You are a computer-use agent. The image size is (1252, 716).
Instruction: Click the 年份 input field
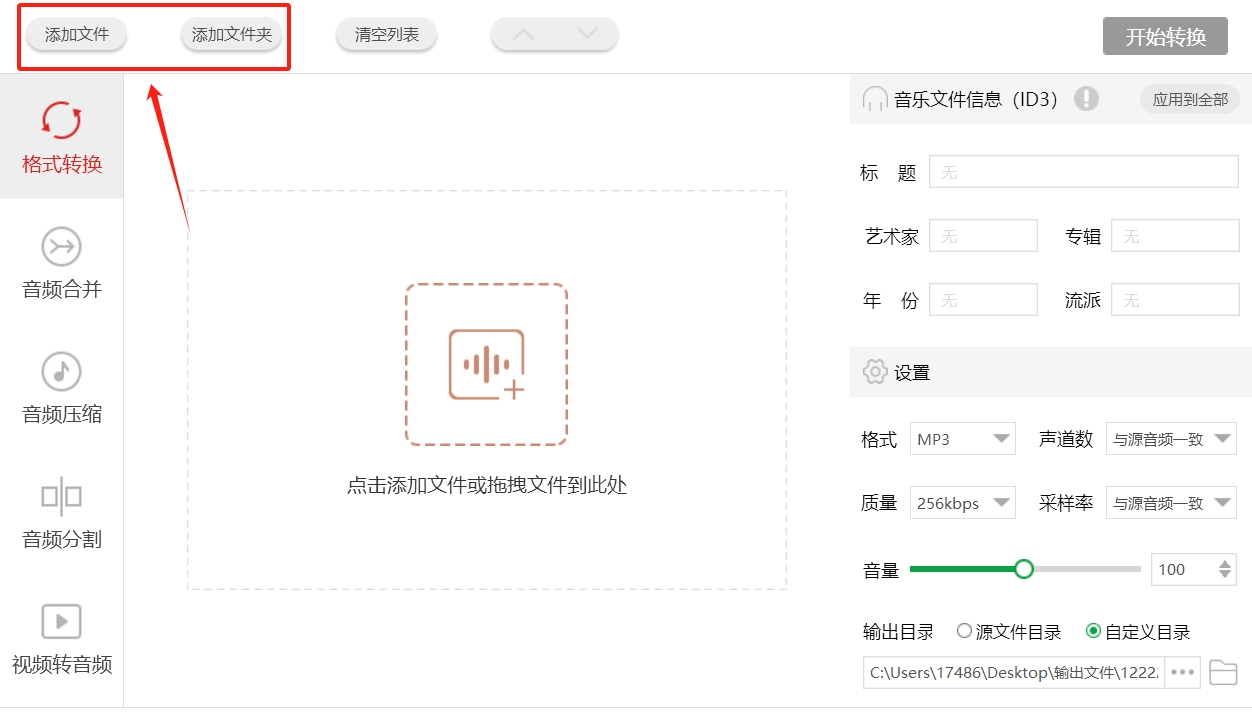984,300
